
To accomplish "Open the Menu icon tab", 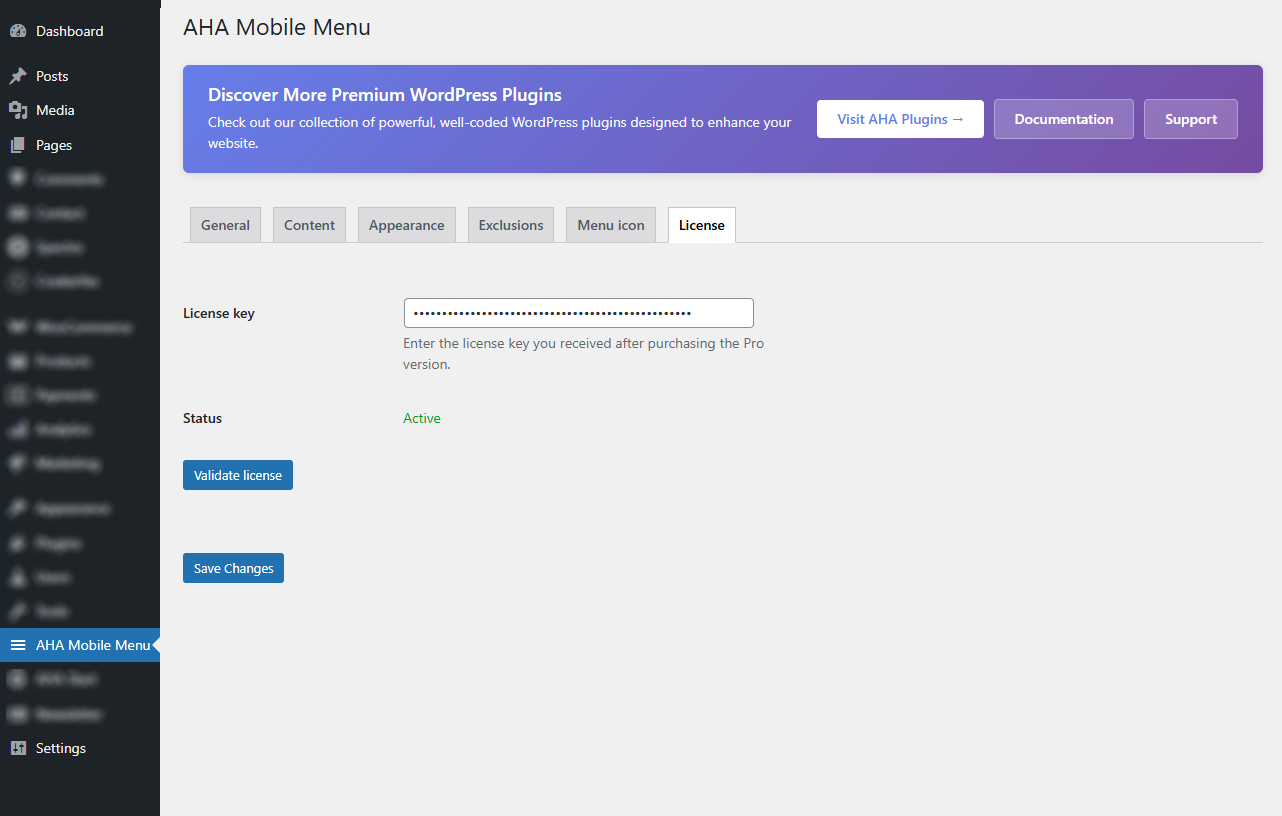I will (x=611, y=225).
